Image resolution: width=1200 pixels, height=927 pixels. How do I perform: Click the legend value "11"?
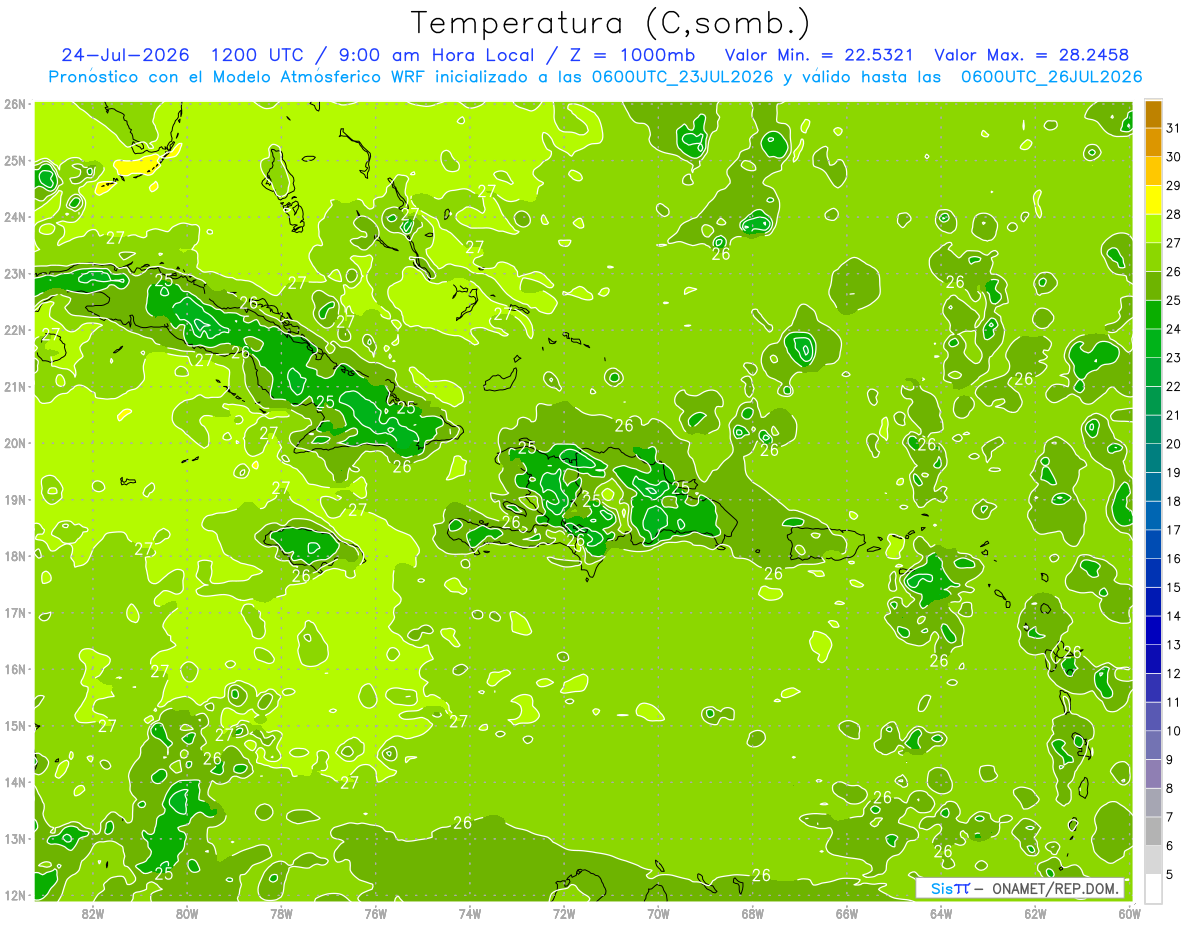1173,702
